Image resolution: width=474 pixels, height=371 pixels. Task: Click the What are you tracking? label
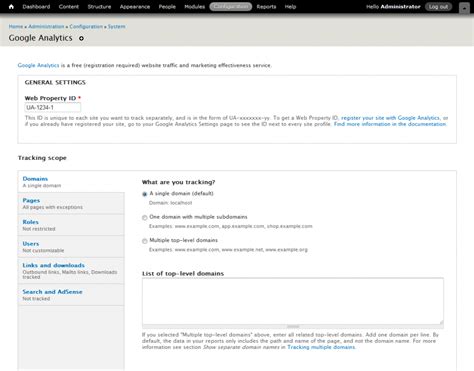tap(178, 182)
